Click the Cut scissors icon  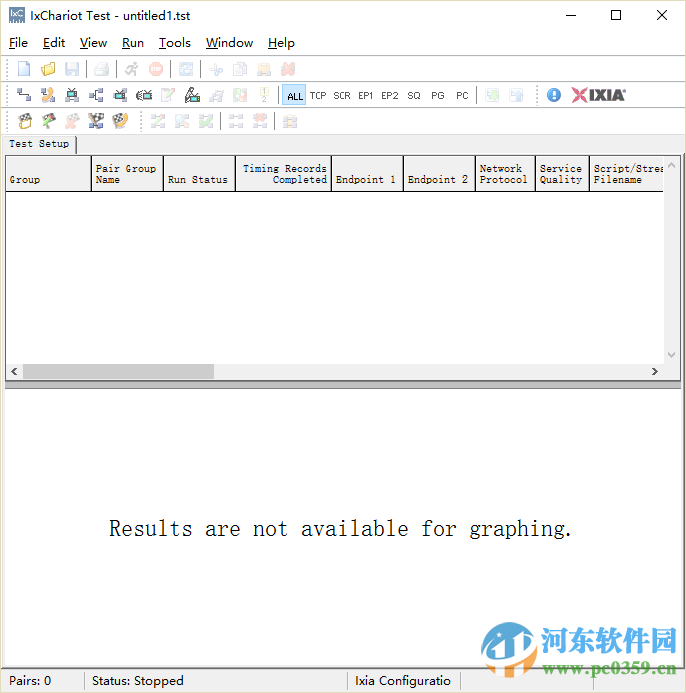216,69
